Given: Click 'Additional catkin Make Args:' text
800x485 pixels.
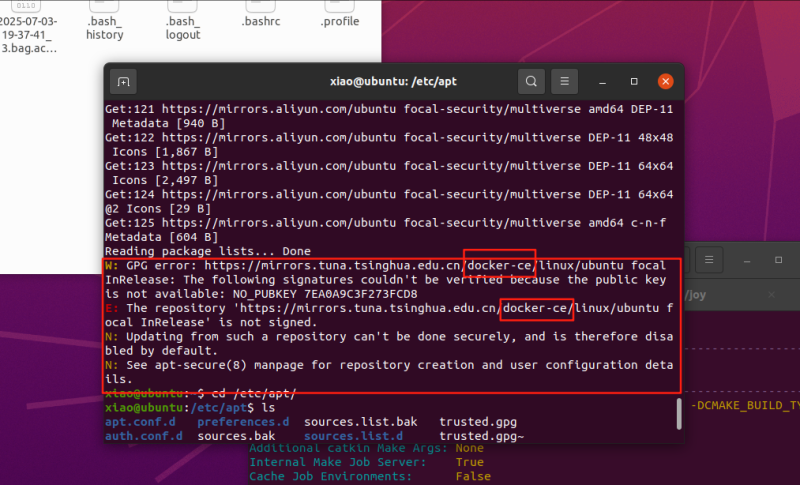Looking at the screenshot, I should point(348,448).
